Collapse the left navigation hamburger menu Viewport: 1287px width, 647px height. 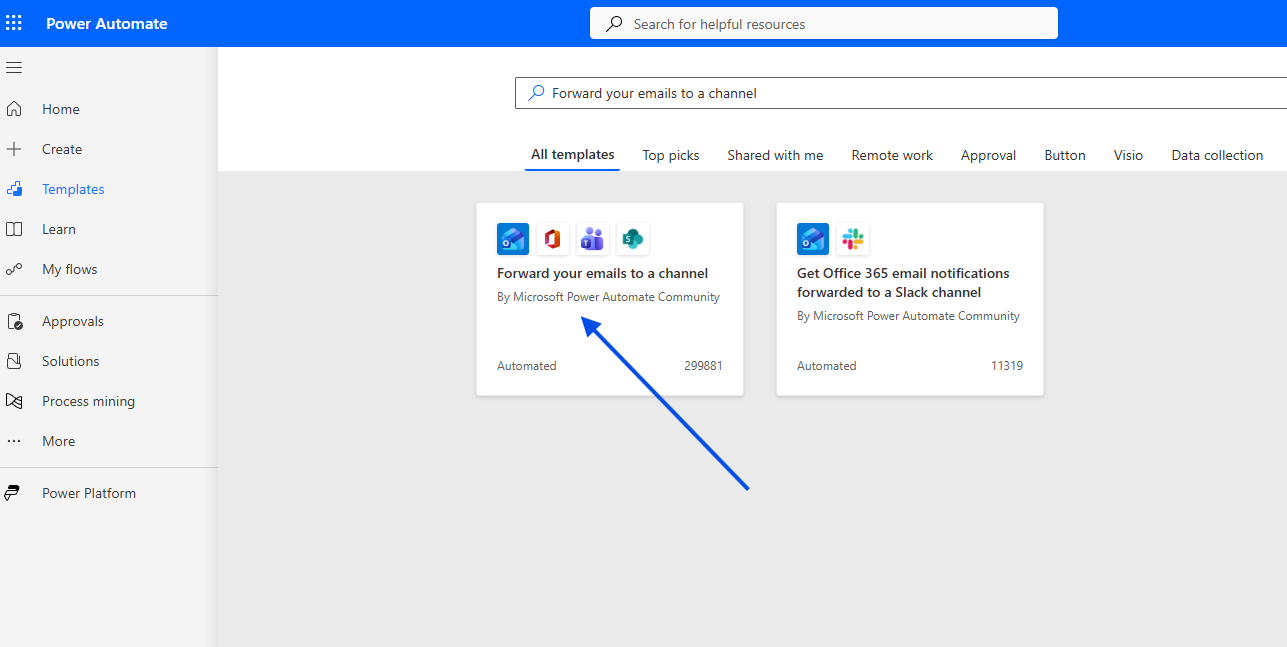click(x=14, y=68)
